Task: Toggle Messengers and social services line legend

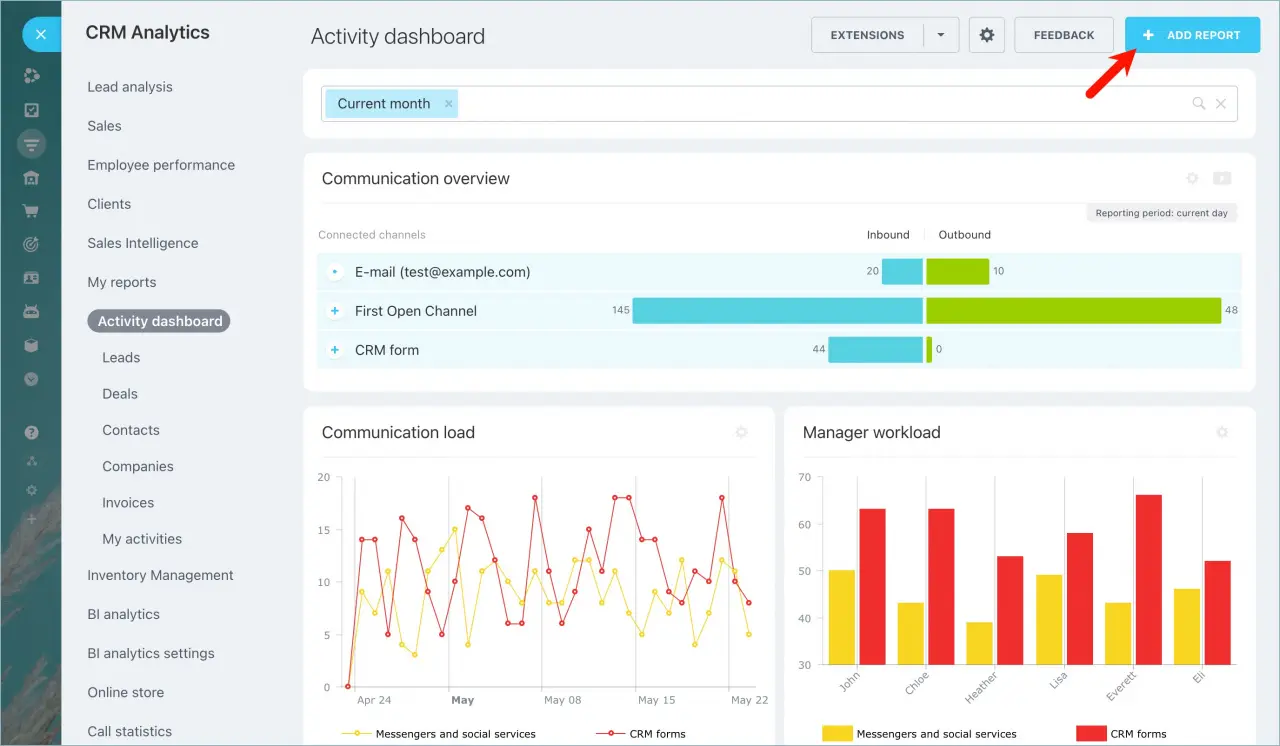Action: pos(438,734)
